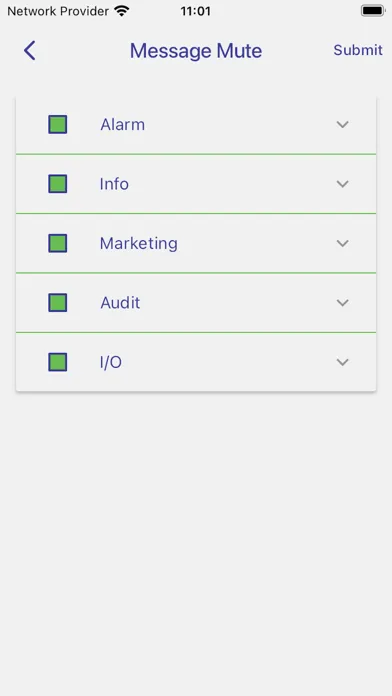392x696 pixels.
Task: Expand the I/O row chevron
Action: coord(342,363)
